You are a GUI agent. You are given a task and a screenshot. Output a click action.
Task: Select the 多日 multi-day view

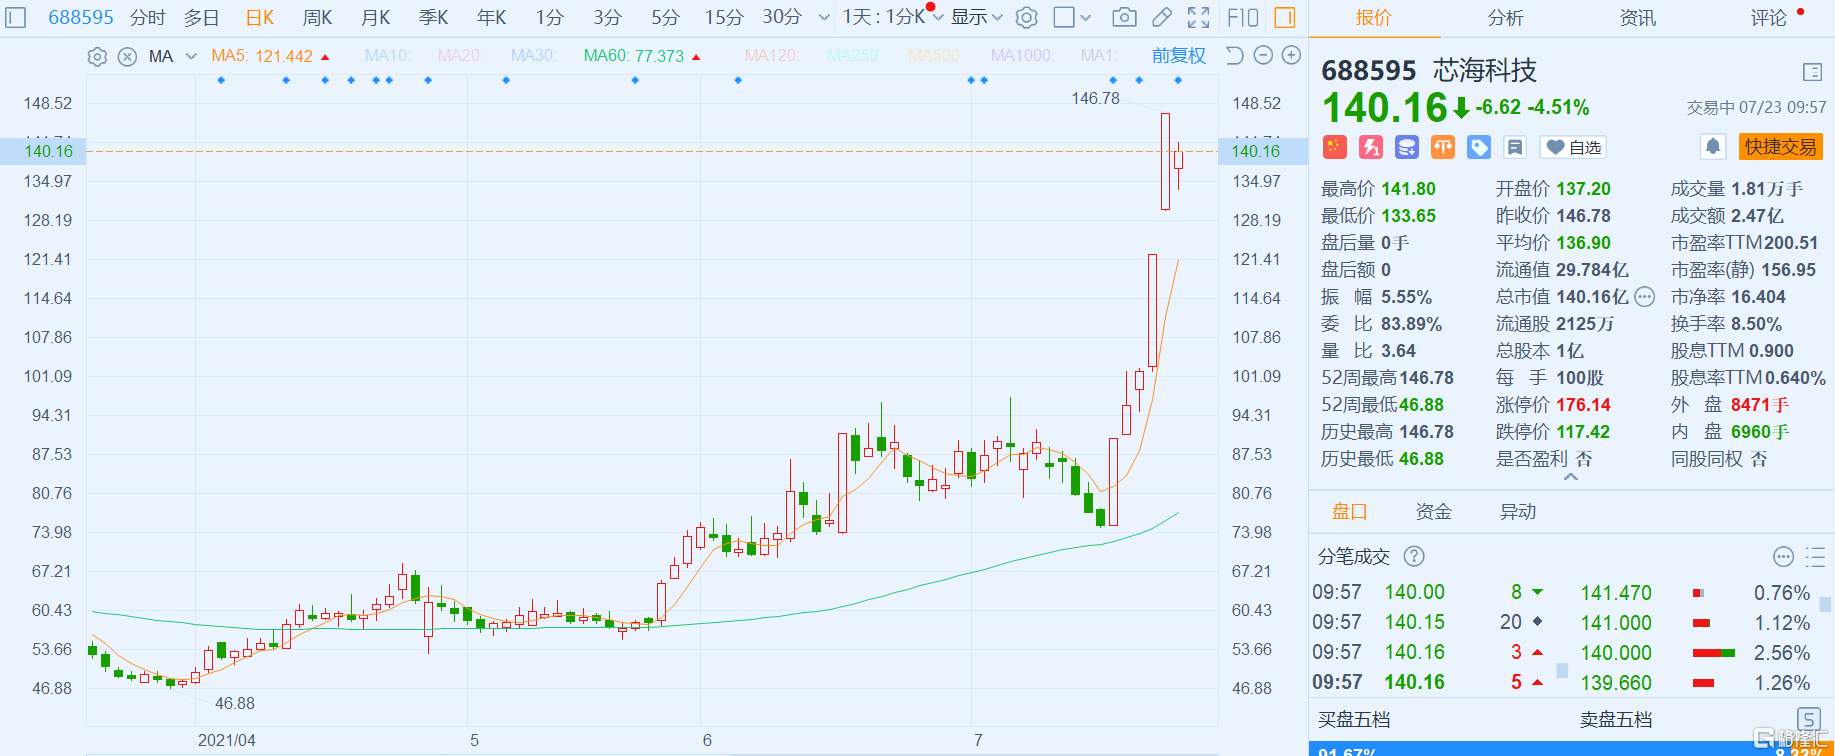pyautogui.click(x=201, y=17)
